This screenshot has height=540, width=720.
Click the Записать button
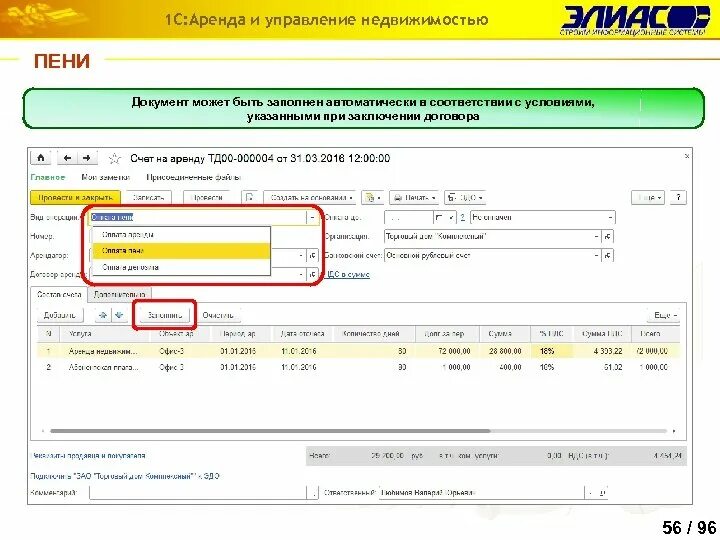pyautogui.click(x=148, y=197)
